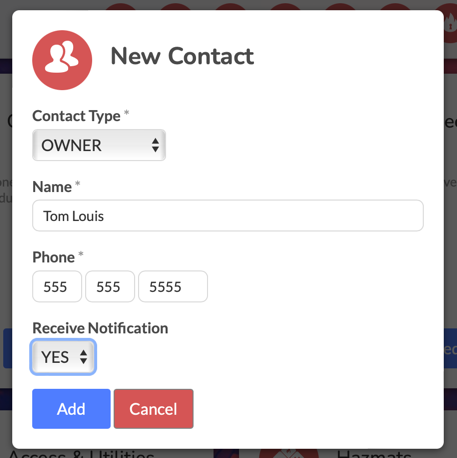Select the phone box containing 5555
This screenshot has width=457, height=458.
pyautogui.click(x=173, y=286)
